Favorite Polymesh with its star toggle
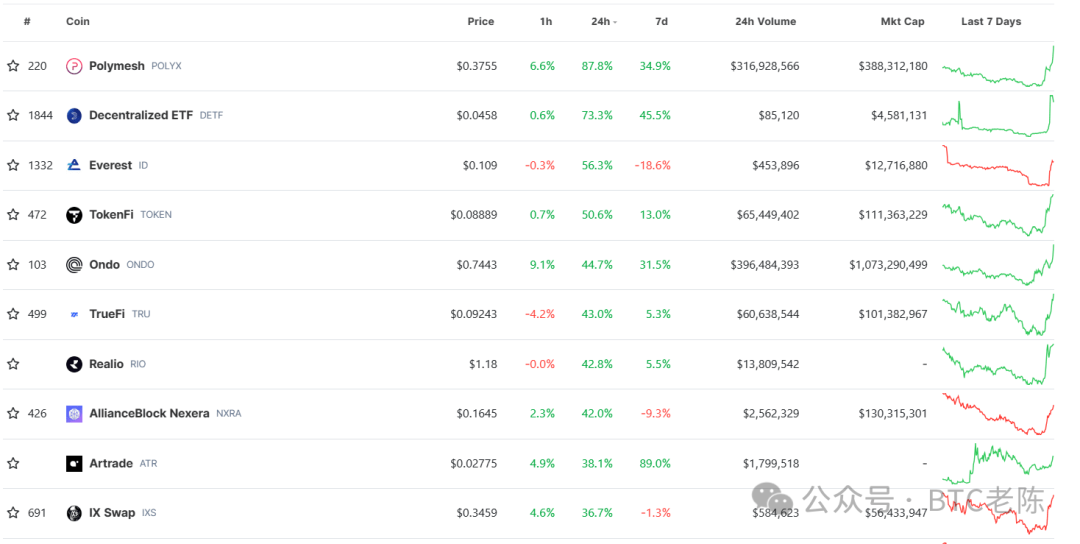This screenshot has height=544, width=1080. (13, 66)
